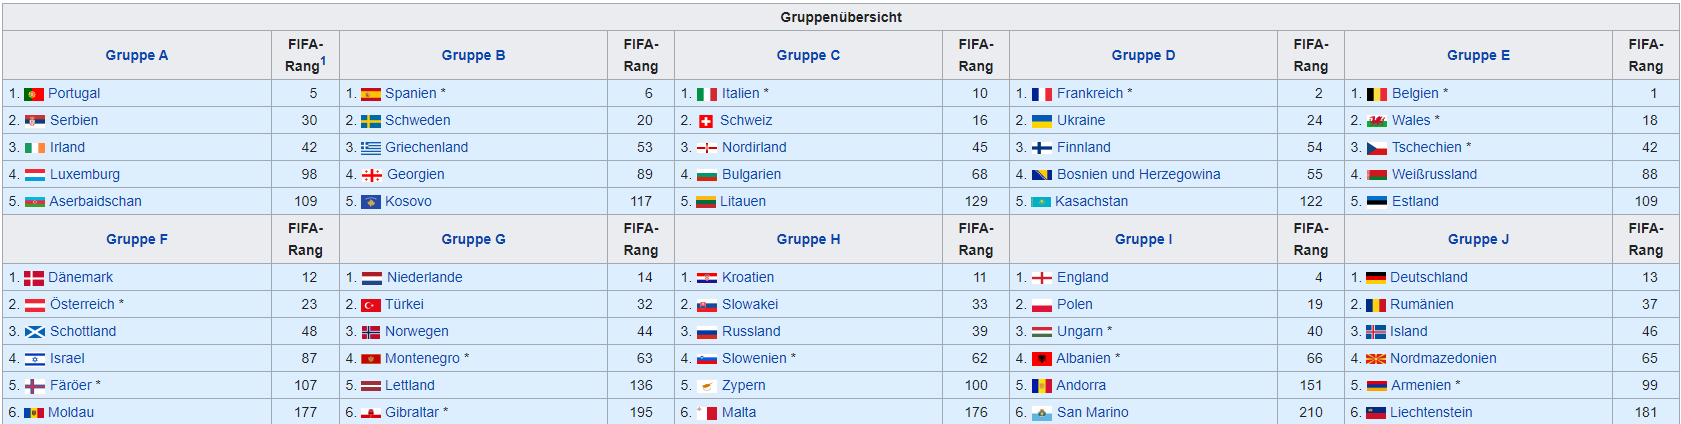Open the Gruppe D header link
Screen dimensions: 1681x424
pos(1143,55)
